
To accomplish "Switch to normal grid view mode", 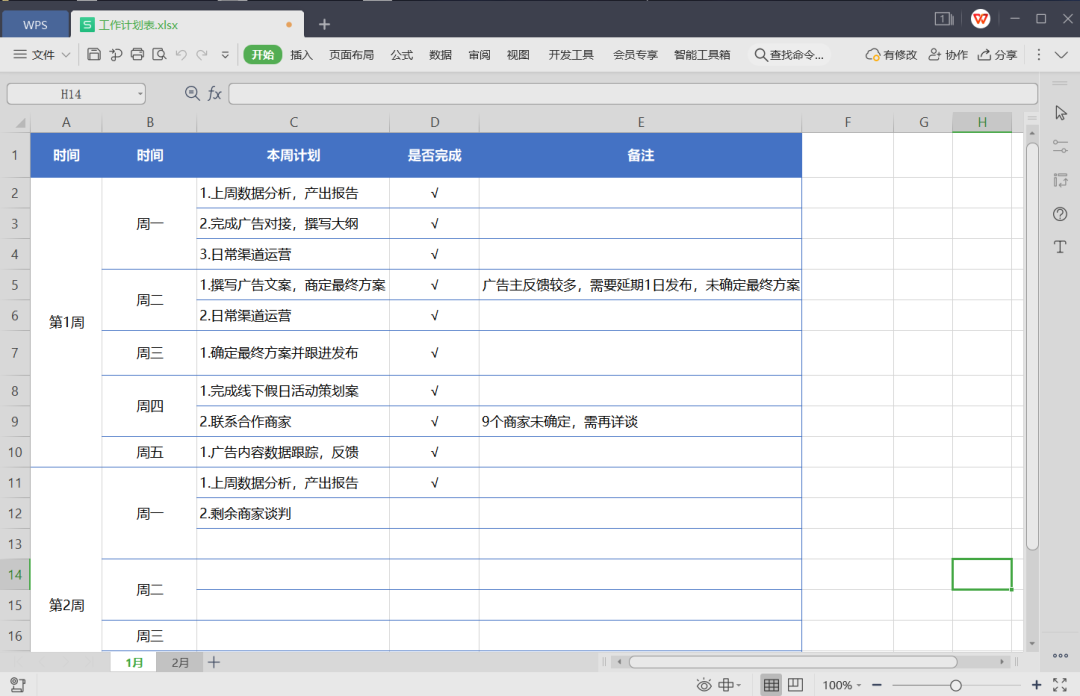I will 771,685.
